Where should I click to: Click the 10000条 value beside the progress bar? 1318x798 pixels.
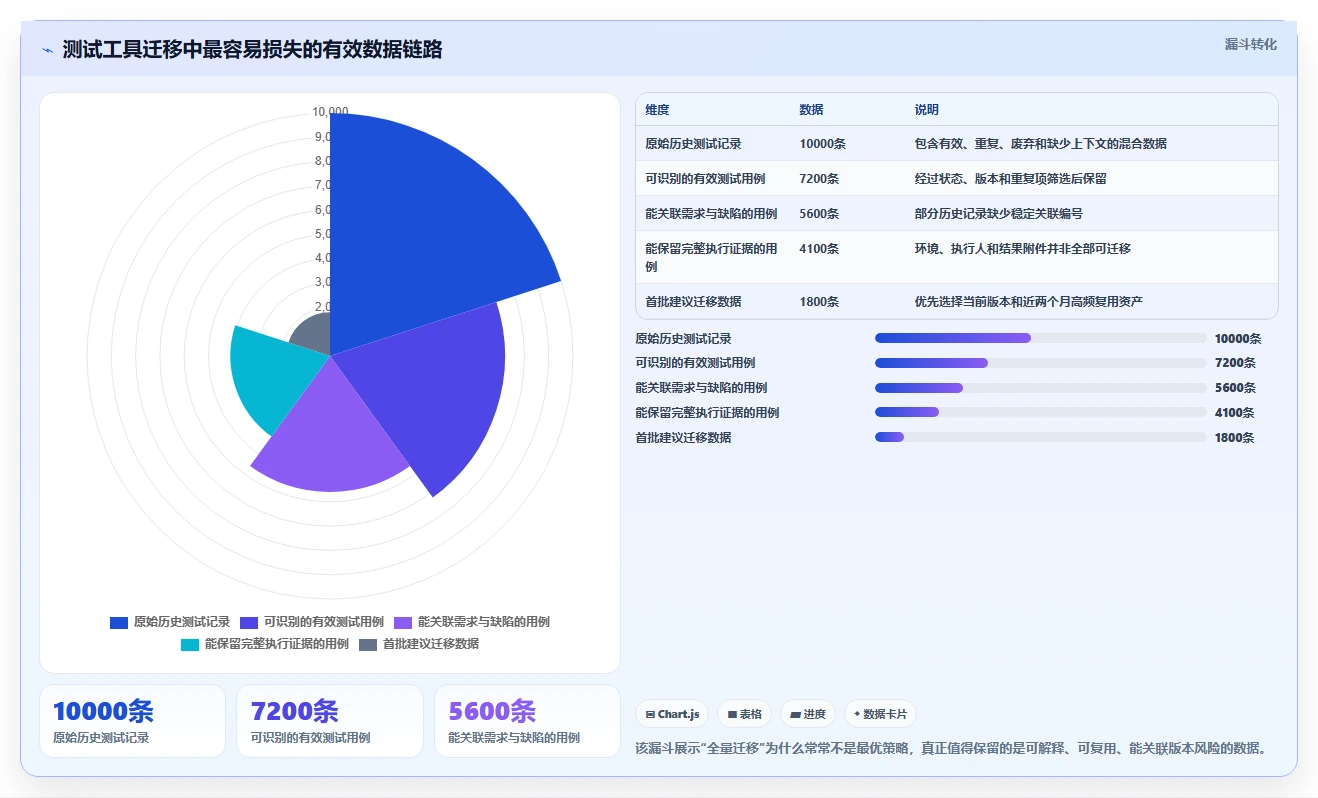click(1238, 339)
